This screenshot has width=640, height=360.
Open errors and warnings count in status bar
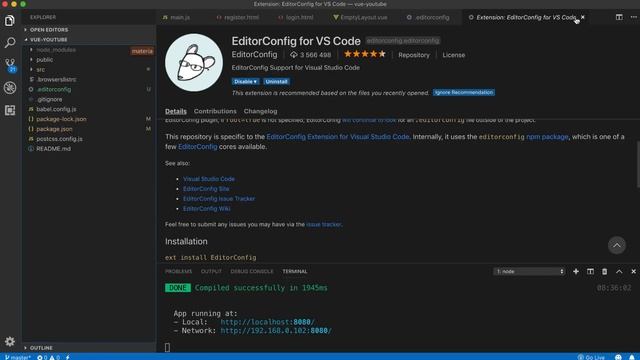click(x=48, y=357)
